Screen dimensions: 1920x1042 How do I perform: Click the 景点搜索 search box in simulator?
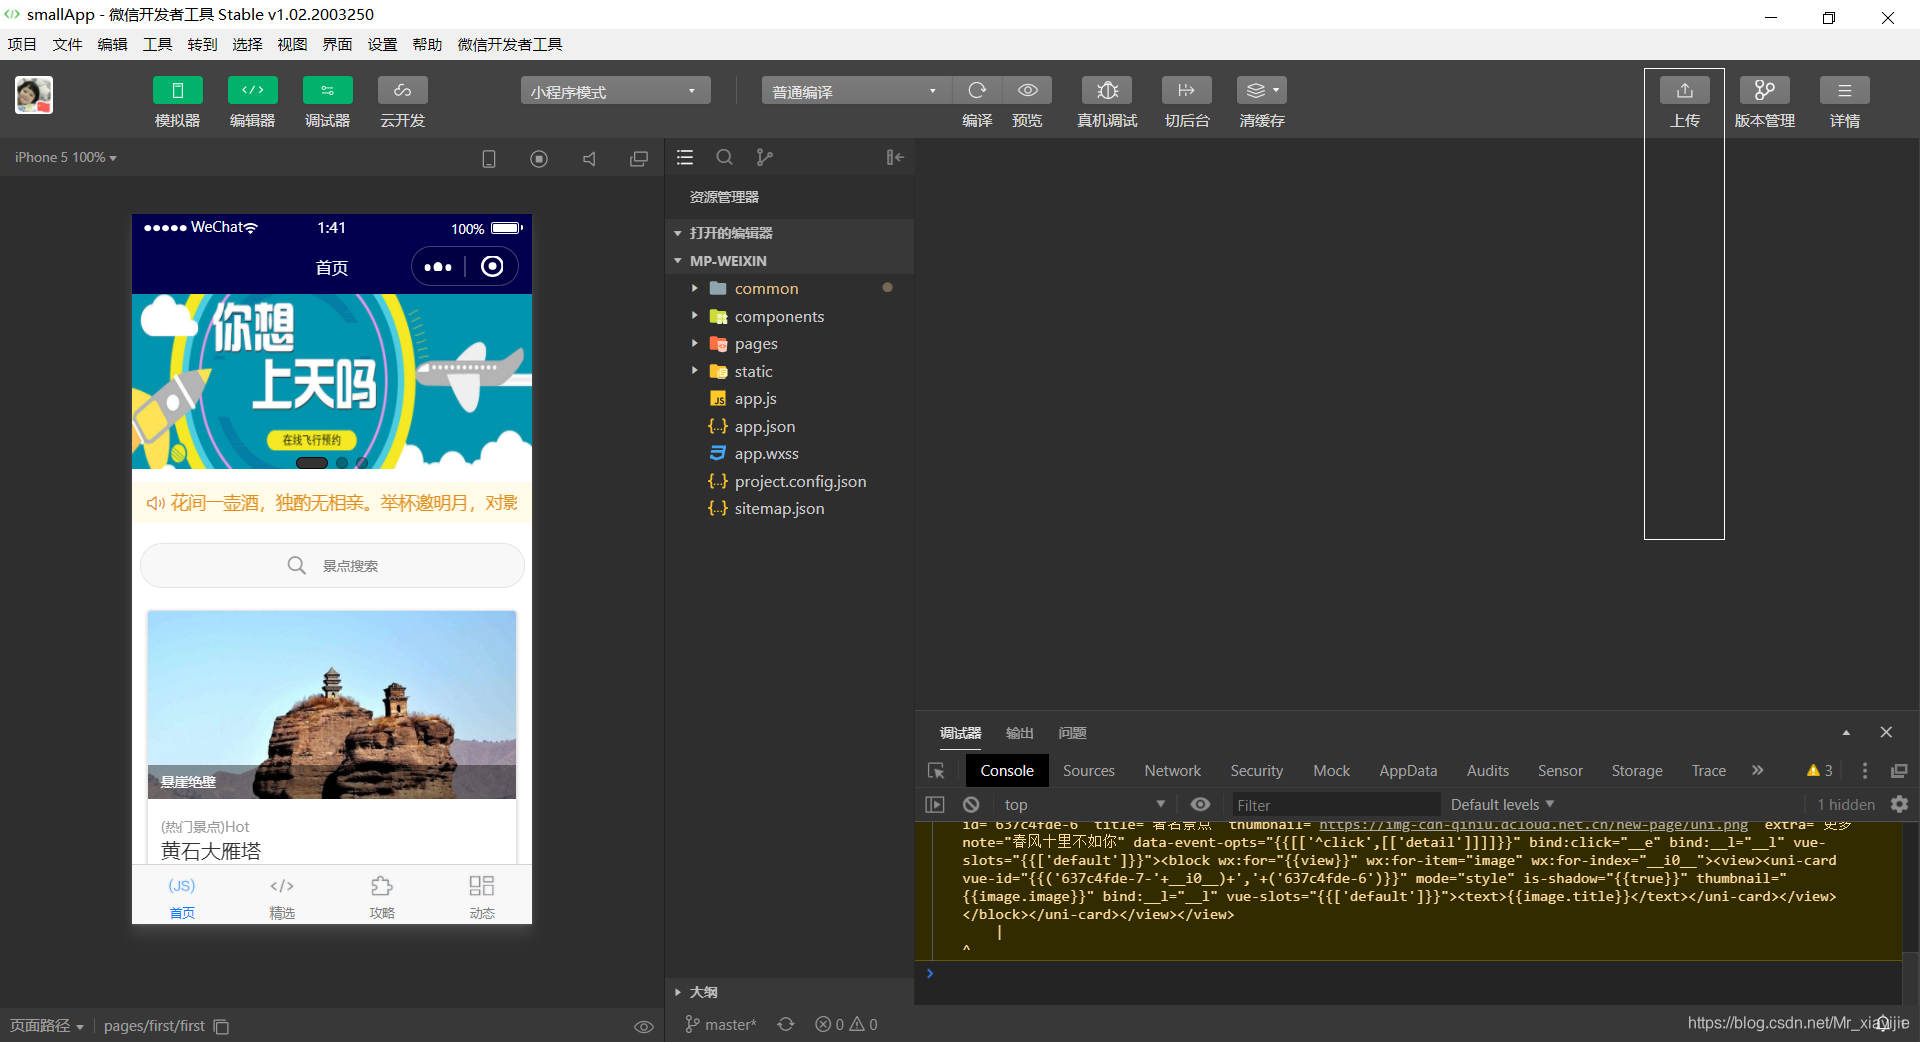[332, 566]
